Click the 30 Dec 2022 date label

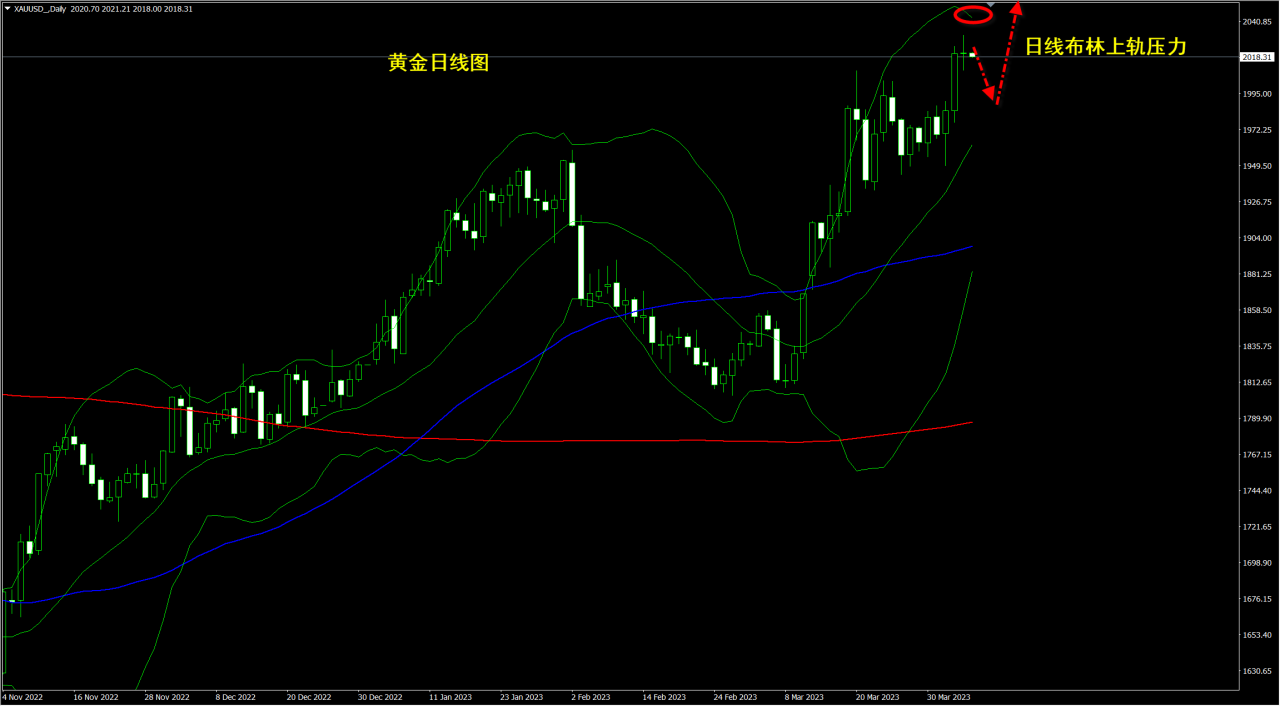point(380,697)
